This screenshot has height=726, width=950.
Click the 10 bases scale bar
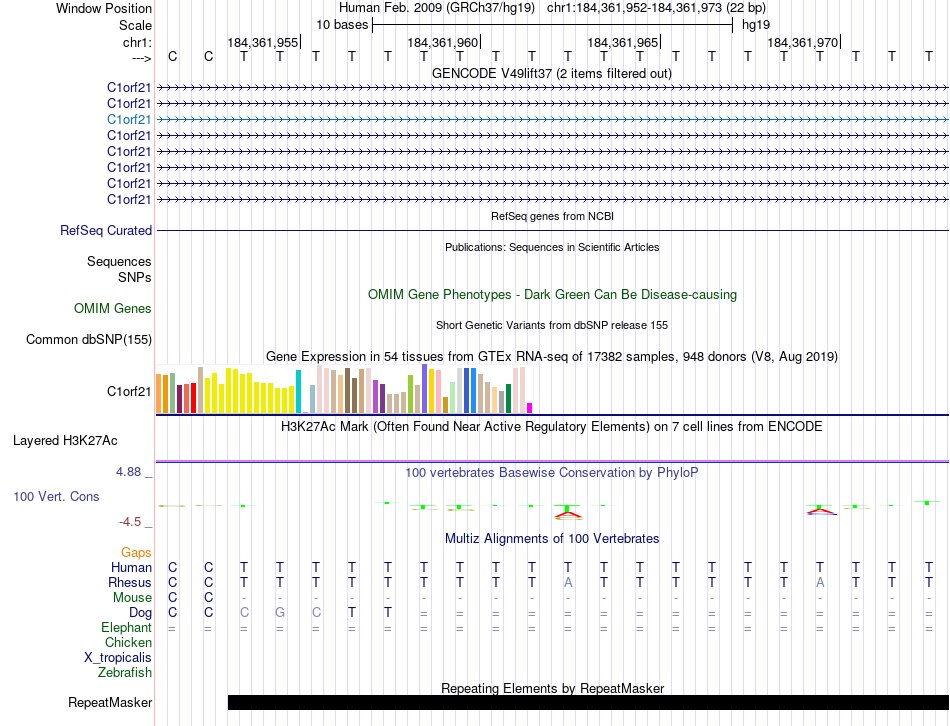click(552, 25)
